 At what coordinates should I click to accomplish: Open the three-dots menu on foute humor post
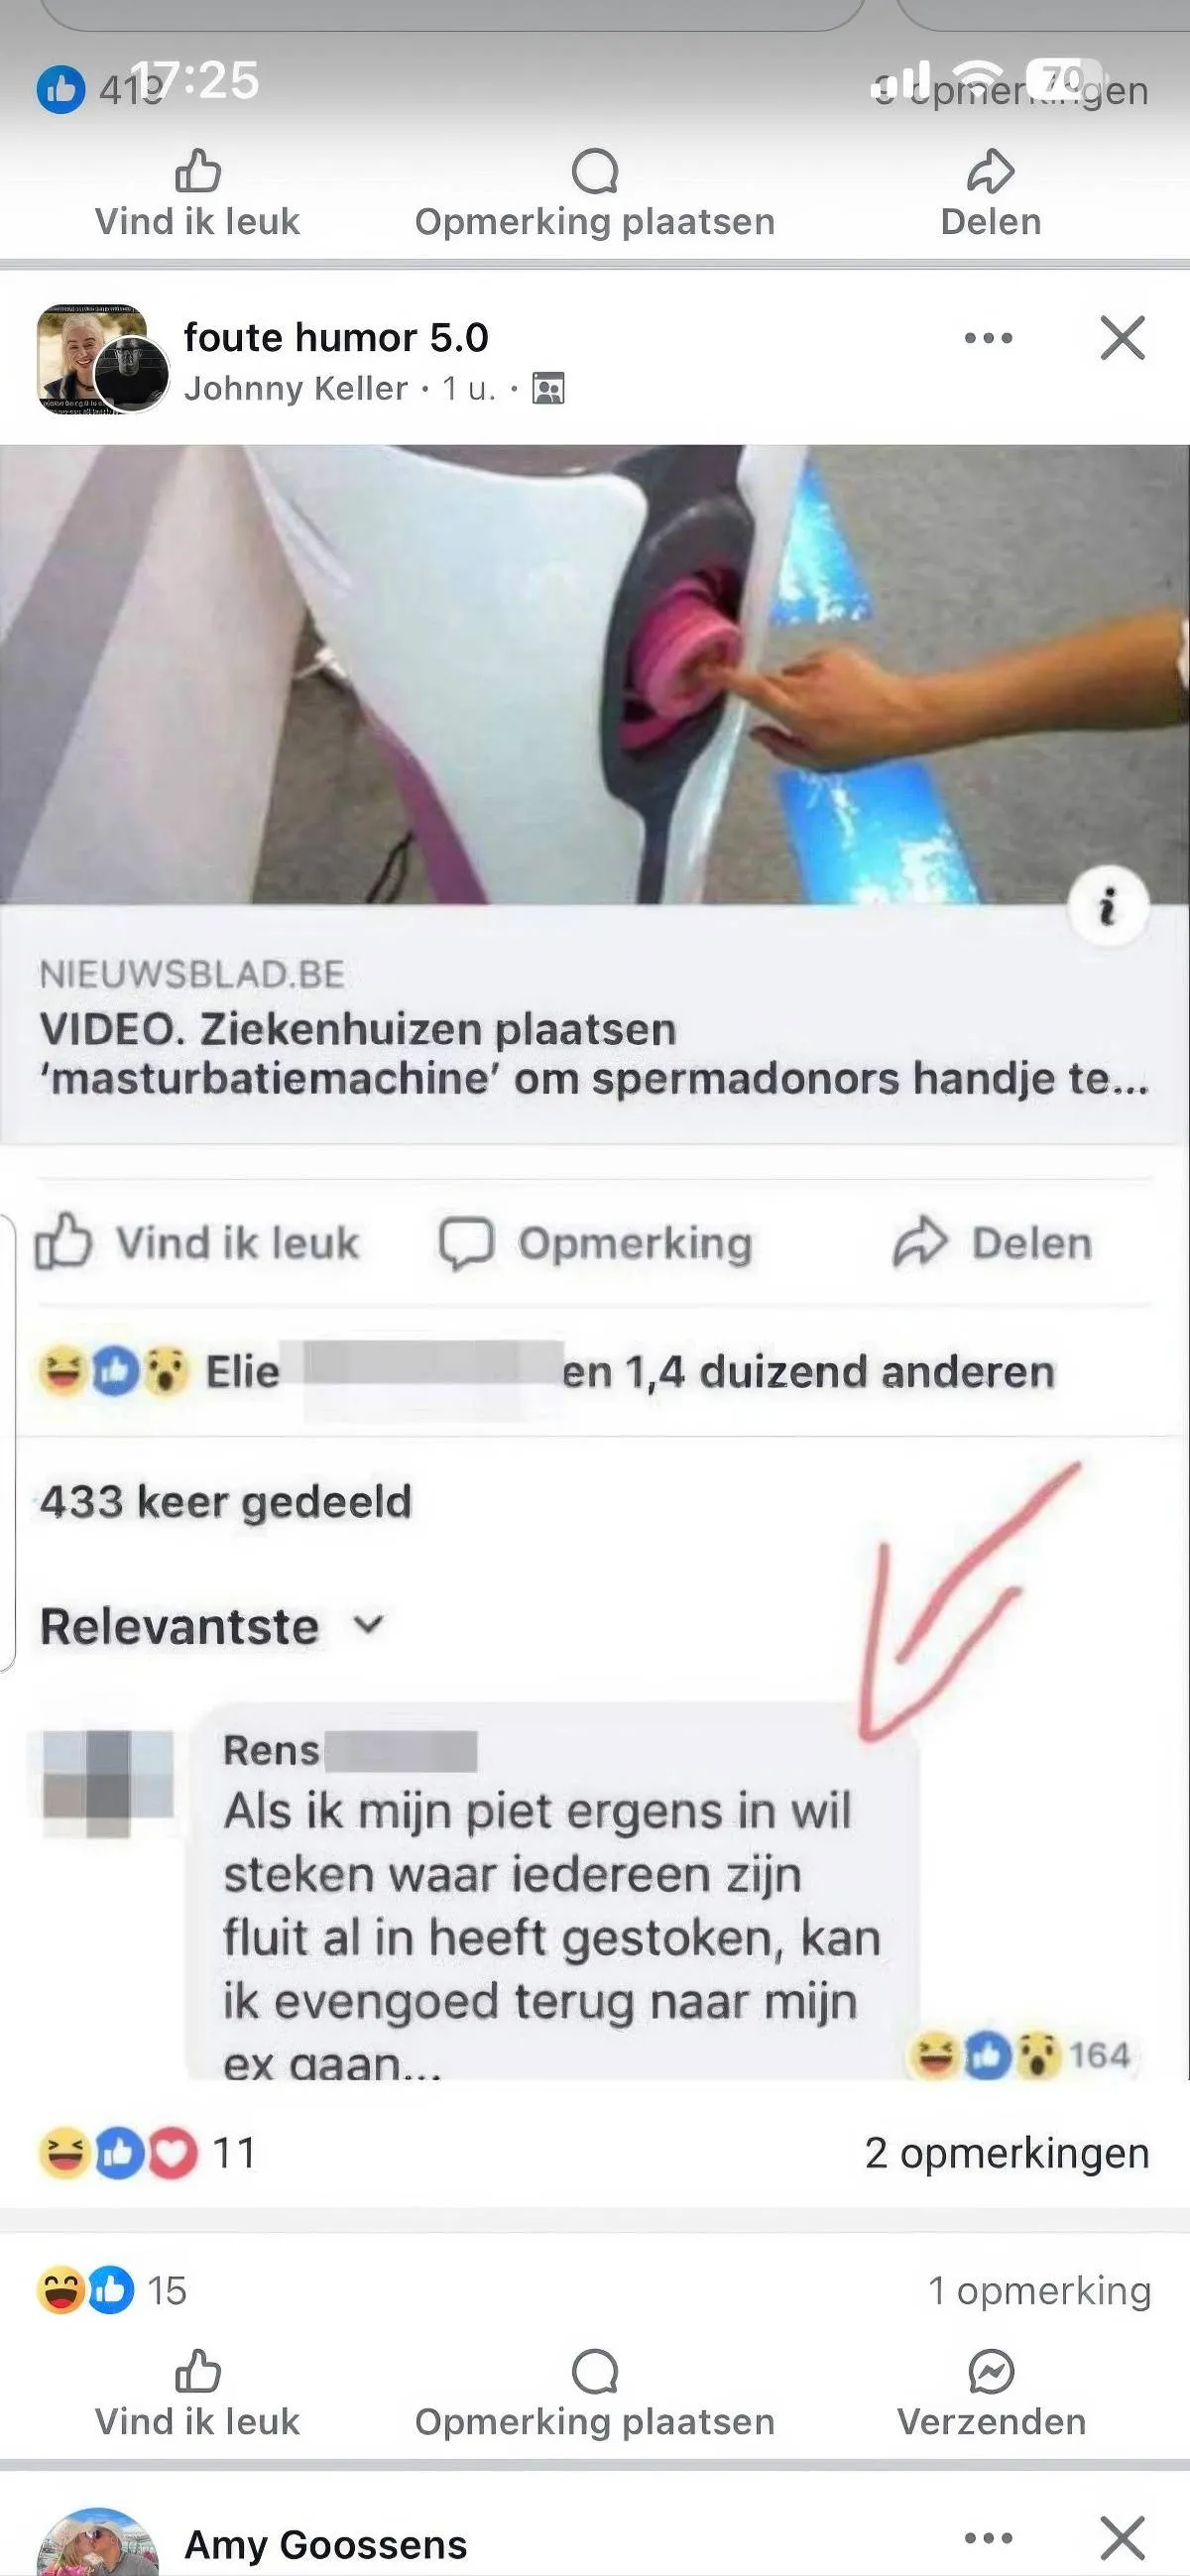(988, 338)
